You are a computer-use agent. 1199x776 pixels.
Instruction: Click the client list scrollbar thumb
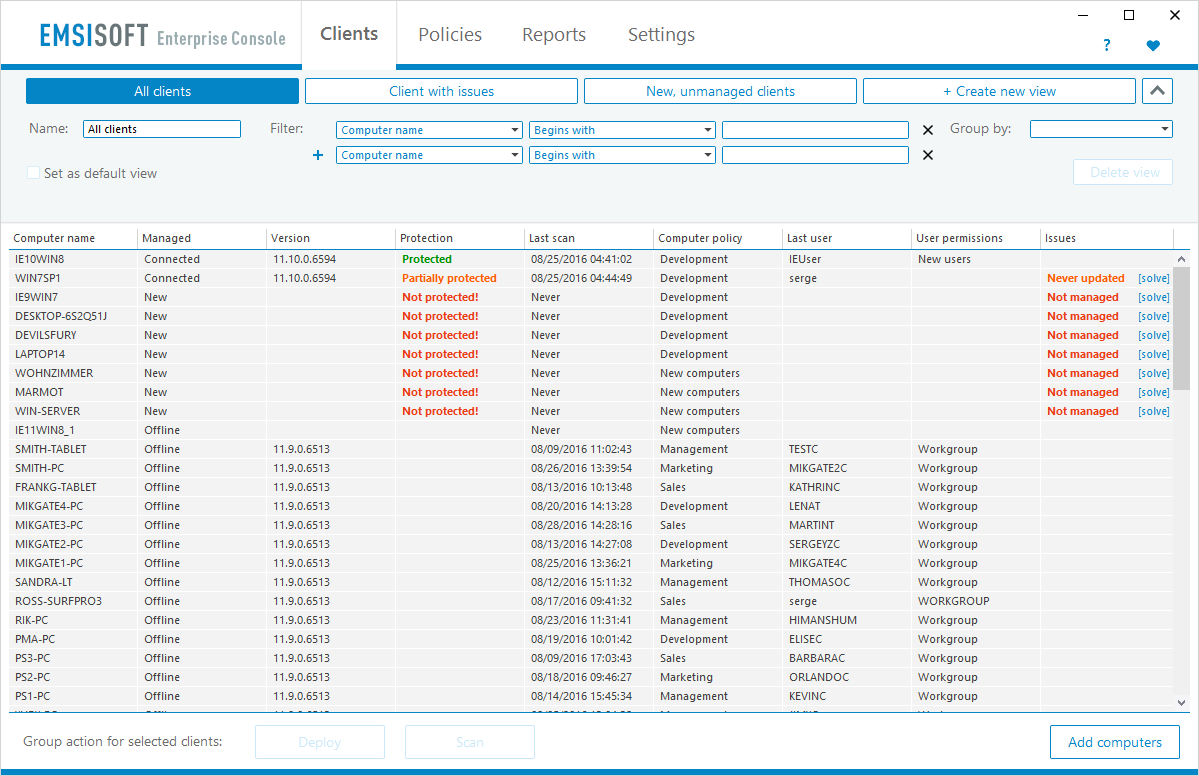(x=1181, y=329)
